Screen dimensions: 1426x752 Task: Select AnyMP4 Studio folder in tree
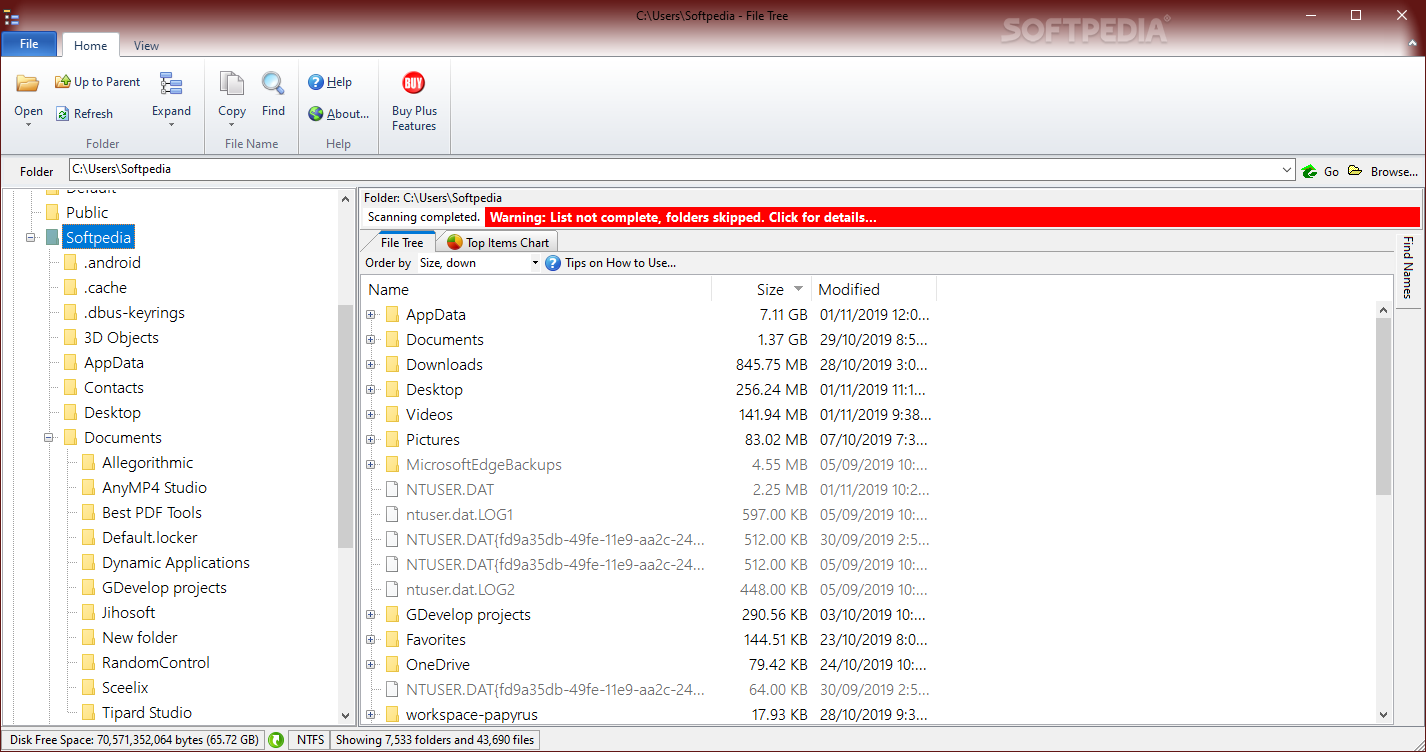(x=154, y=488)
